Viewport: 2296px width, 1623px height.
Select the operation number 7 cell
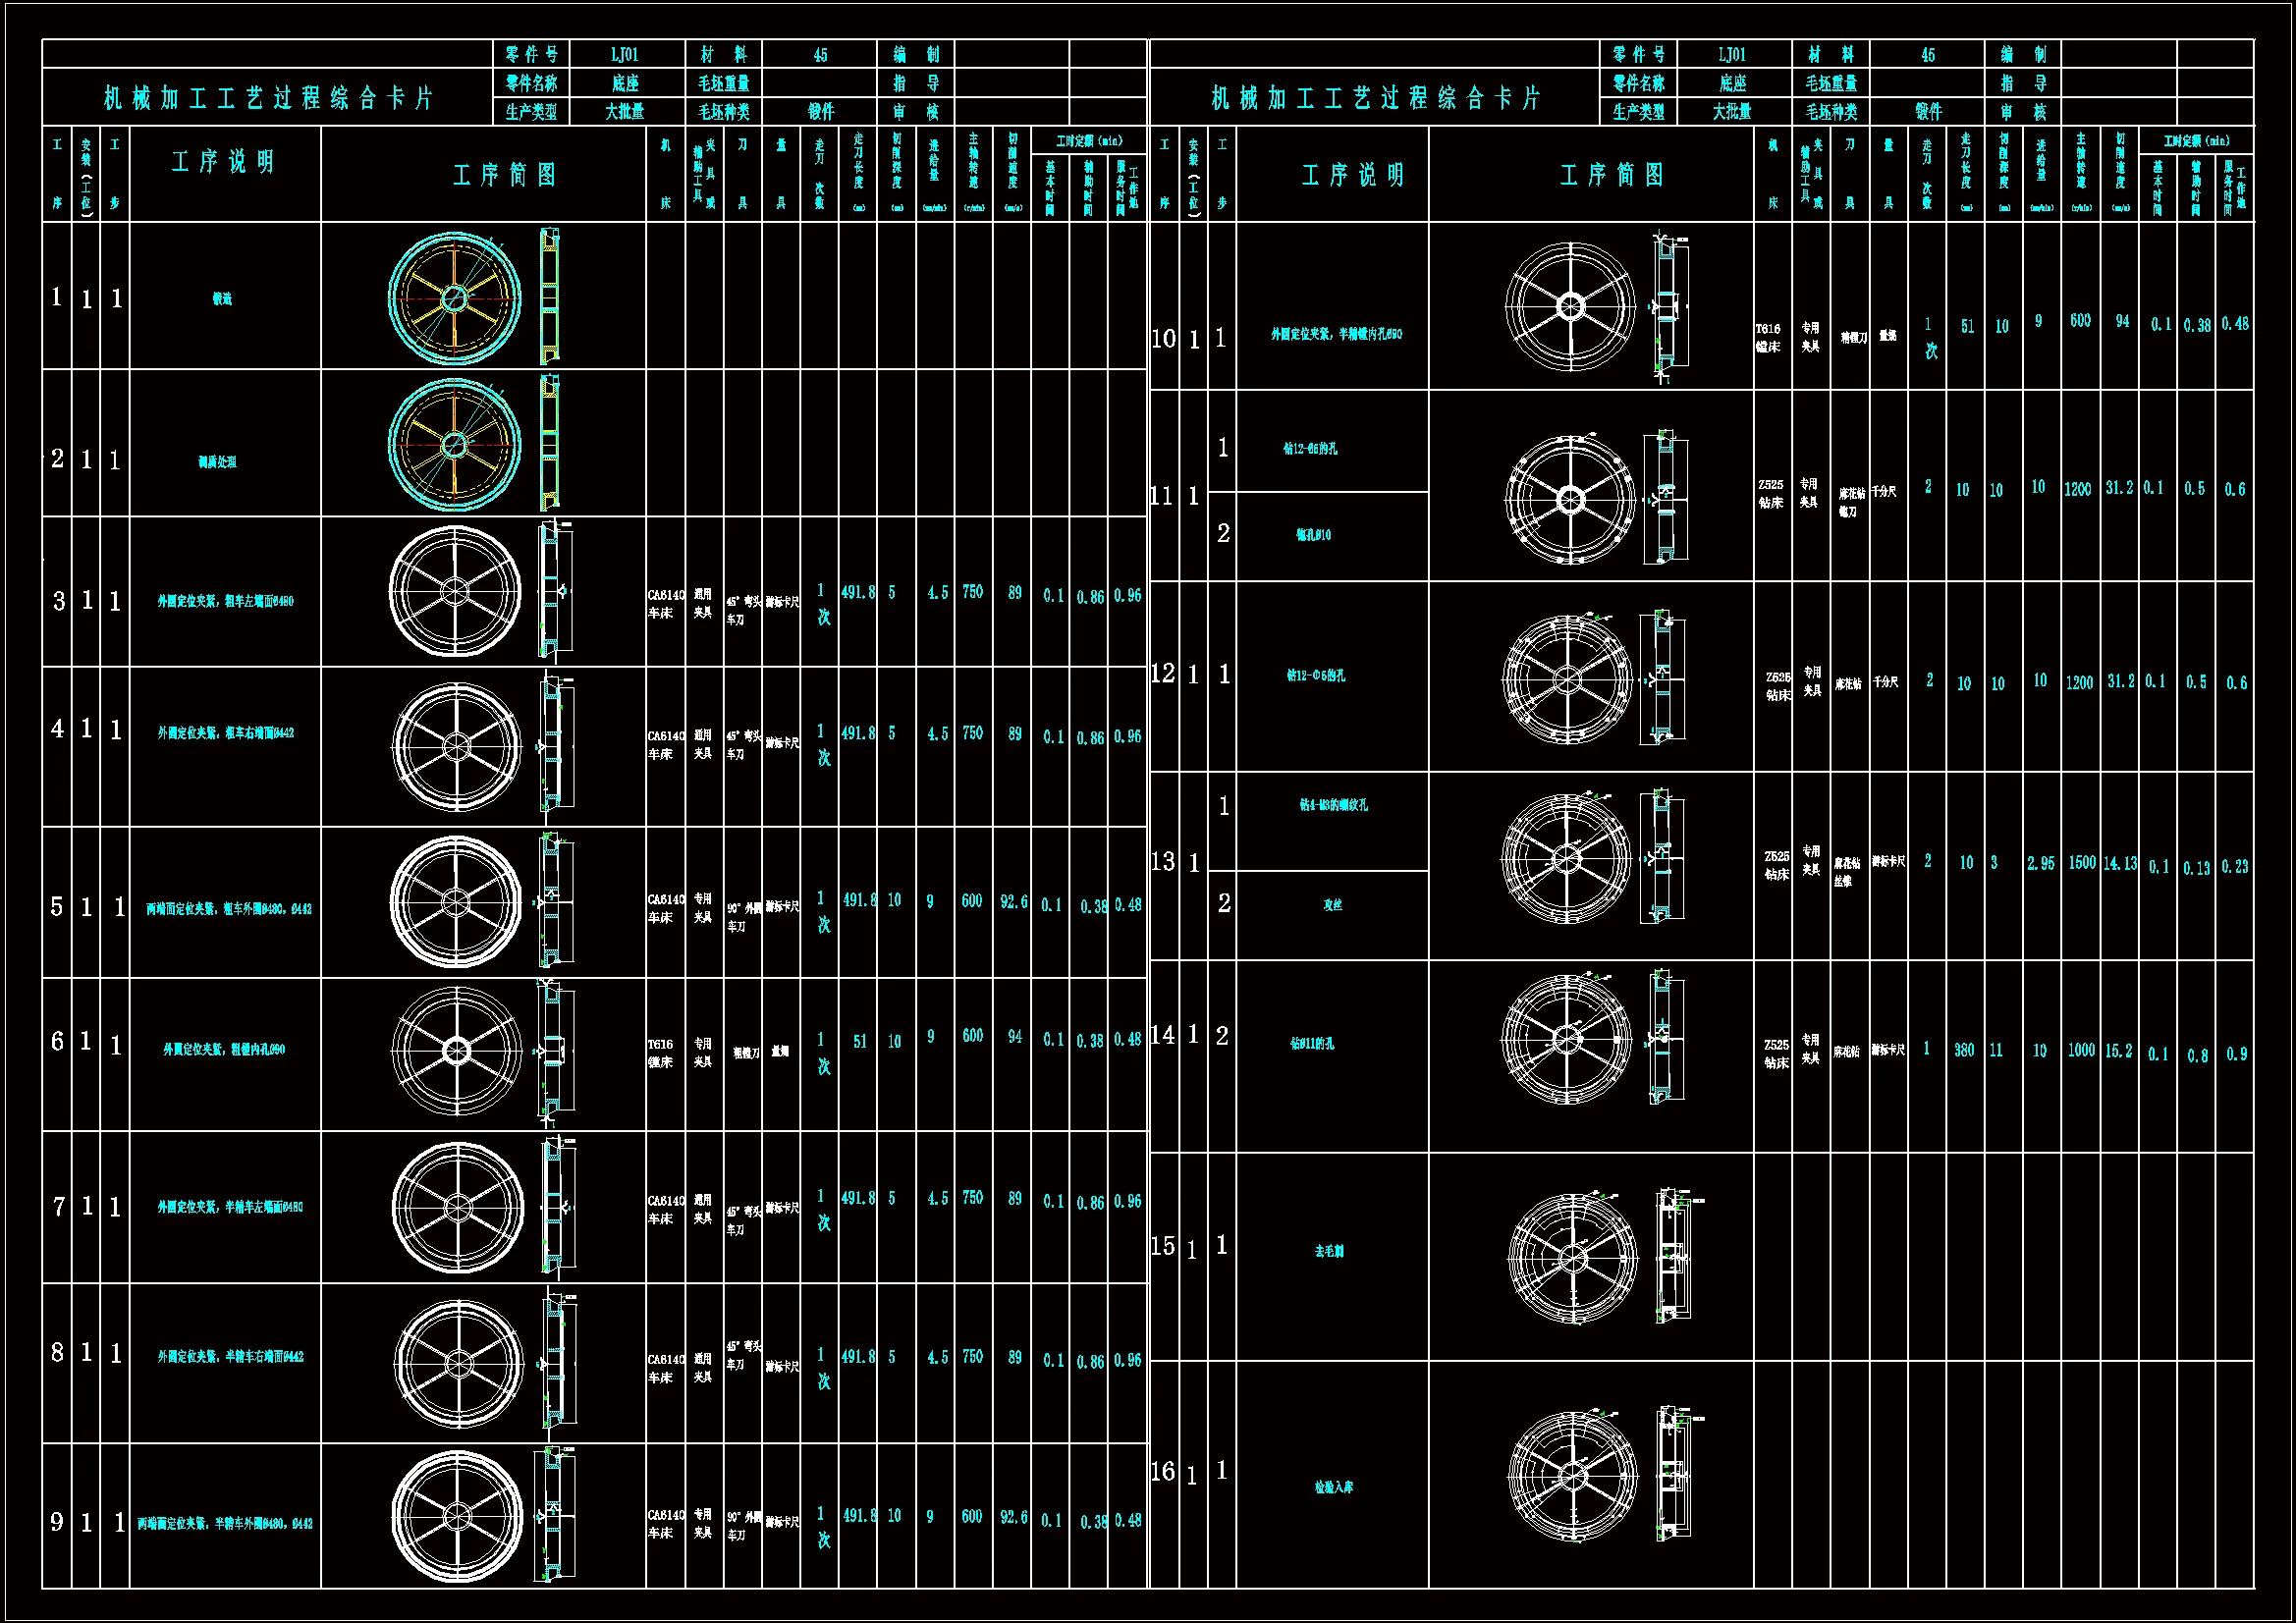tap(58, 1207)
